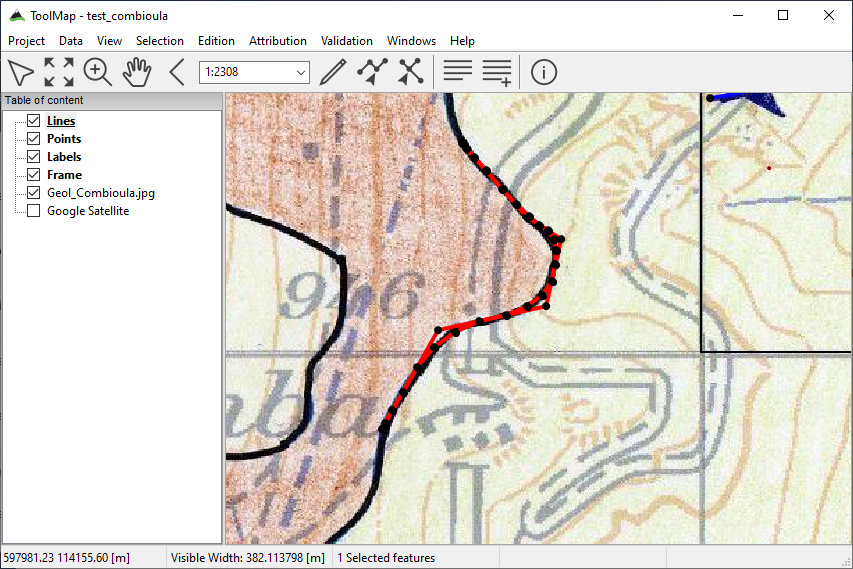Open the Attribution menu
853x569 pixels.
tap(277, 41)
